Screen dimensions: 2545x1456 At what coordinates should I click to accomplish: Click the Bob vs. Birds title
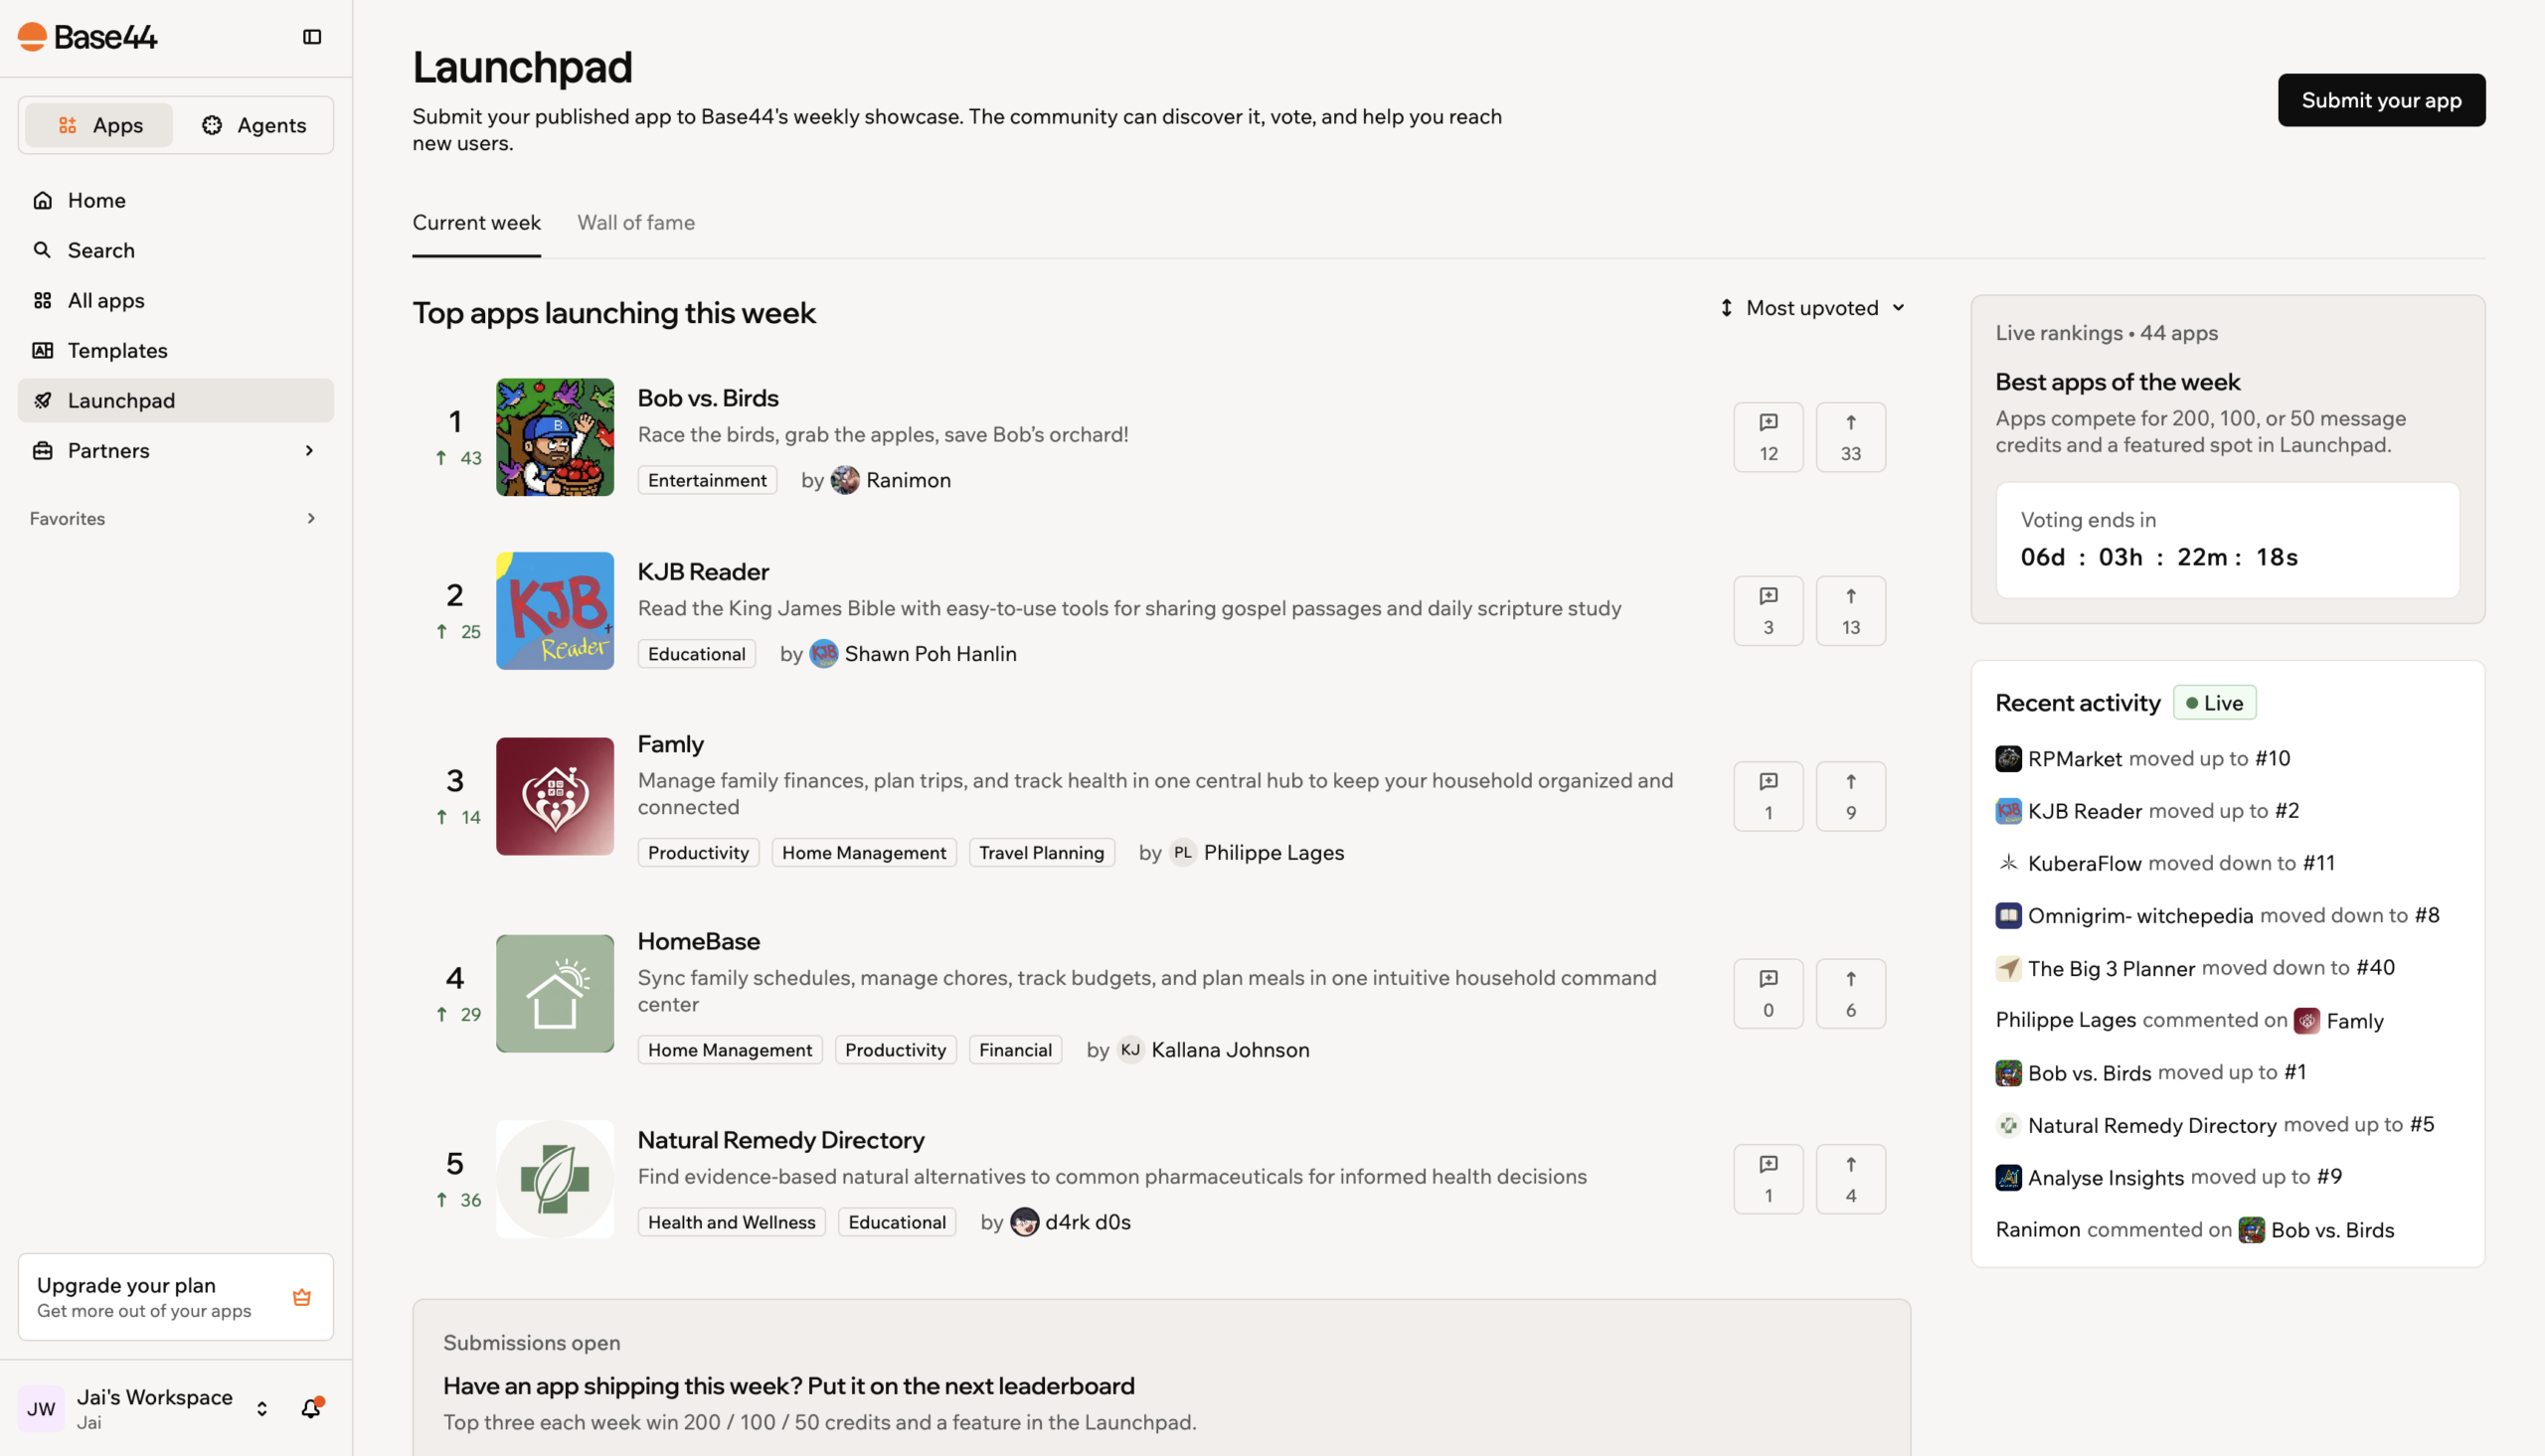click(x=708, y=398)
